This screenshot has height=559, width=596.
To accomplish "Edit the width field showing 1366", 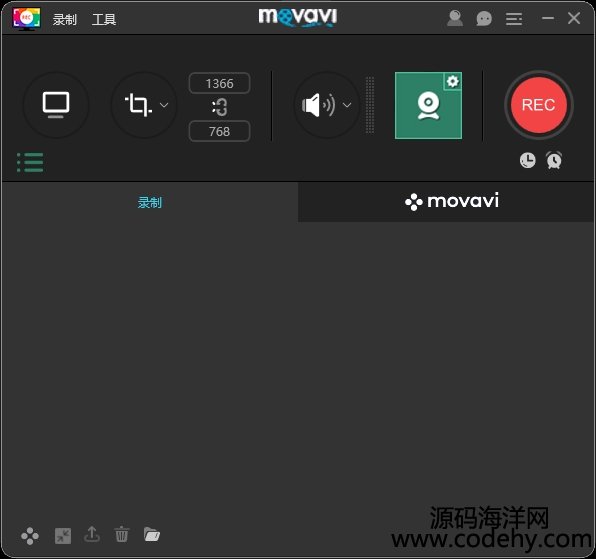I will (x=219, y=83).
